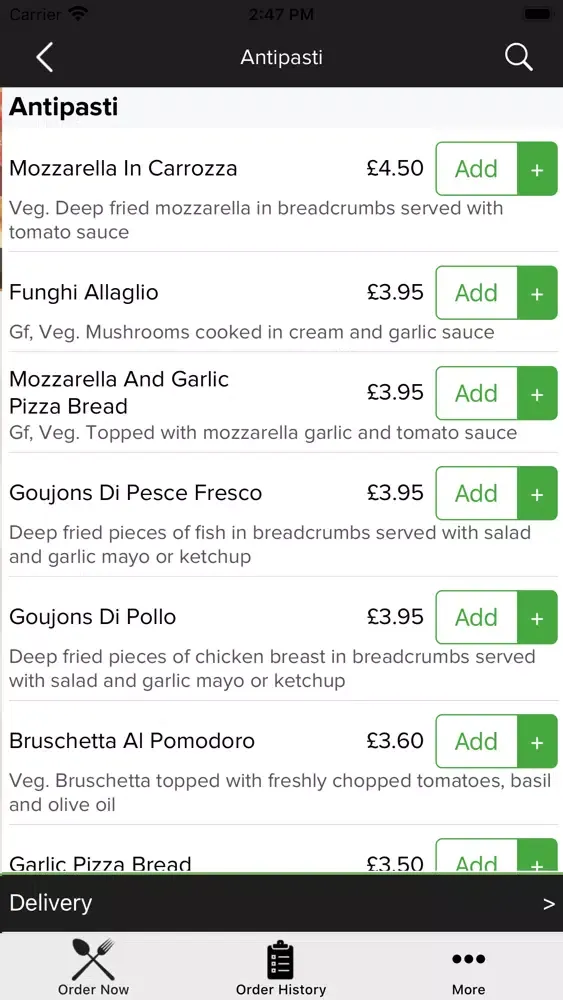Tap the back arrow icon
Screen dimensions: 563x1000
45,57
